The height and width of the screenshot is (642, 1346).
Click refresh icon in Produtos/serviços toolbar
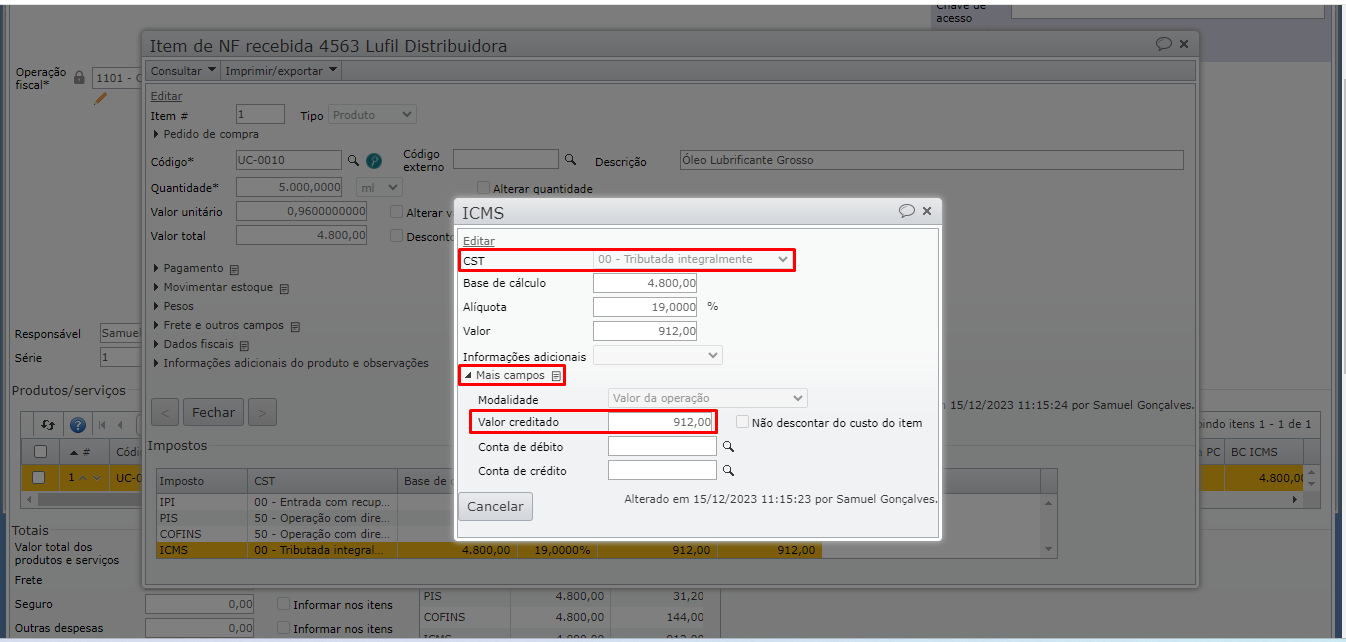pos(47,424)
